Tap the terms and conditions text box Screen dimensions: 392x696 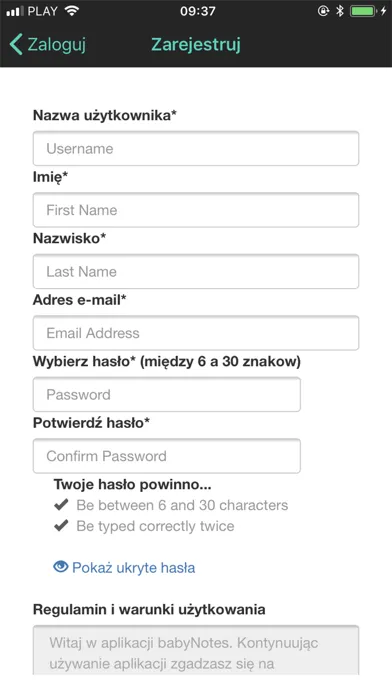coord(196,650)
